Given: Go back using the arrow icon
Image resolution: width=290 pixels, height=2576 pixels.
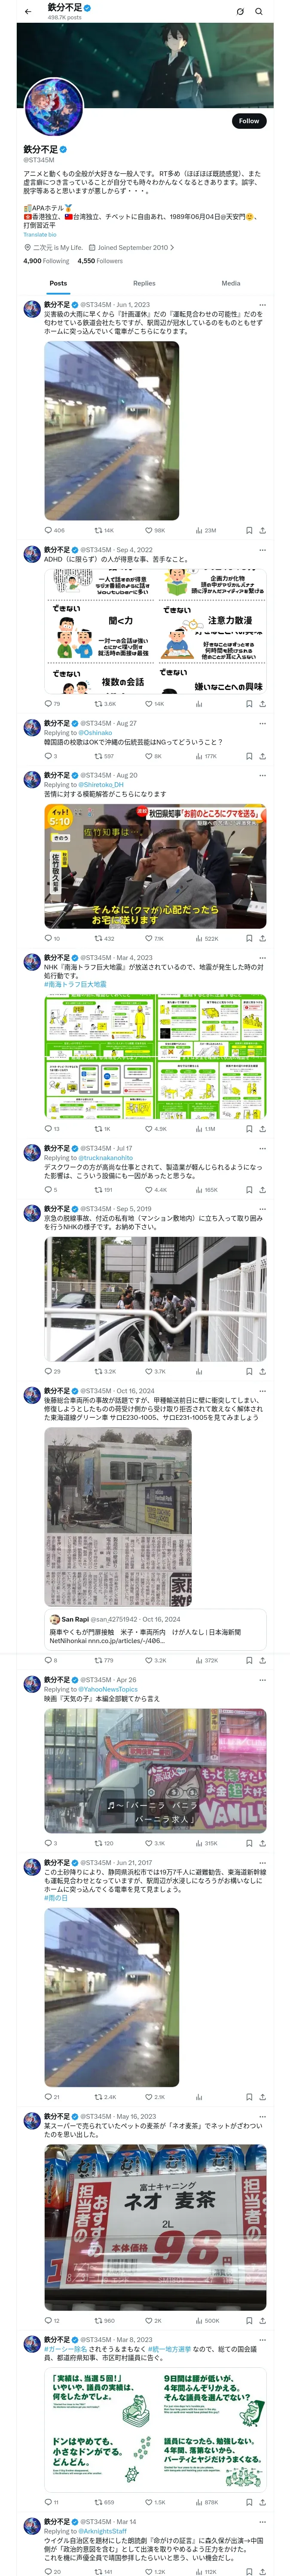Looking at the screenshot, I should pos(28,12).
